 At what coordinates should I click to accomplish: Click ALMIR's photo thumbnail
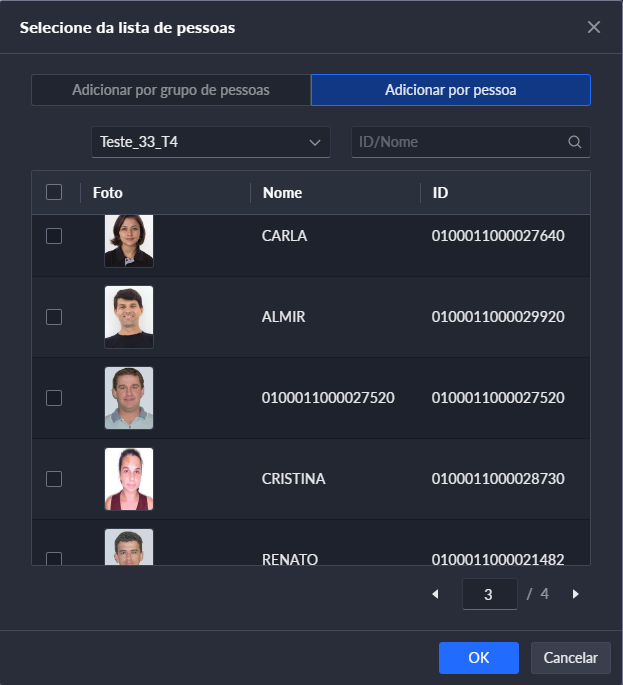coord(129,317)
